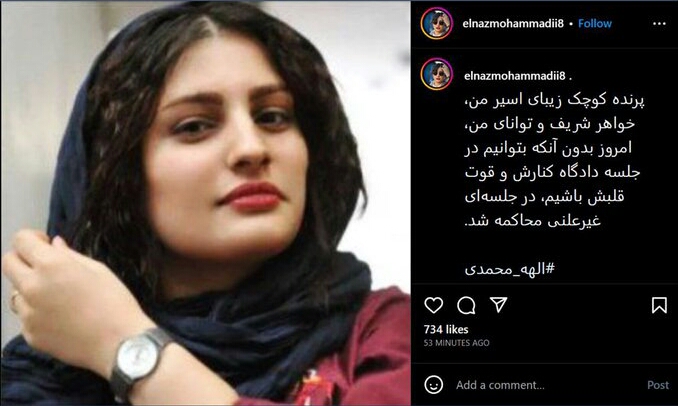Image resolution: width=678 pixels, height=406 pixels.
Task: Like the post with the heart icon
Action: pyautogui.click(x=434, y=305)
